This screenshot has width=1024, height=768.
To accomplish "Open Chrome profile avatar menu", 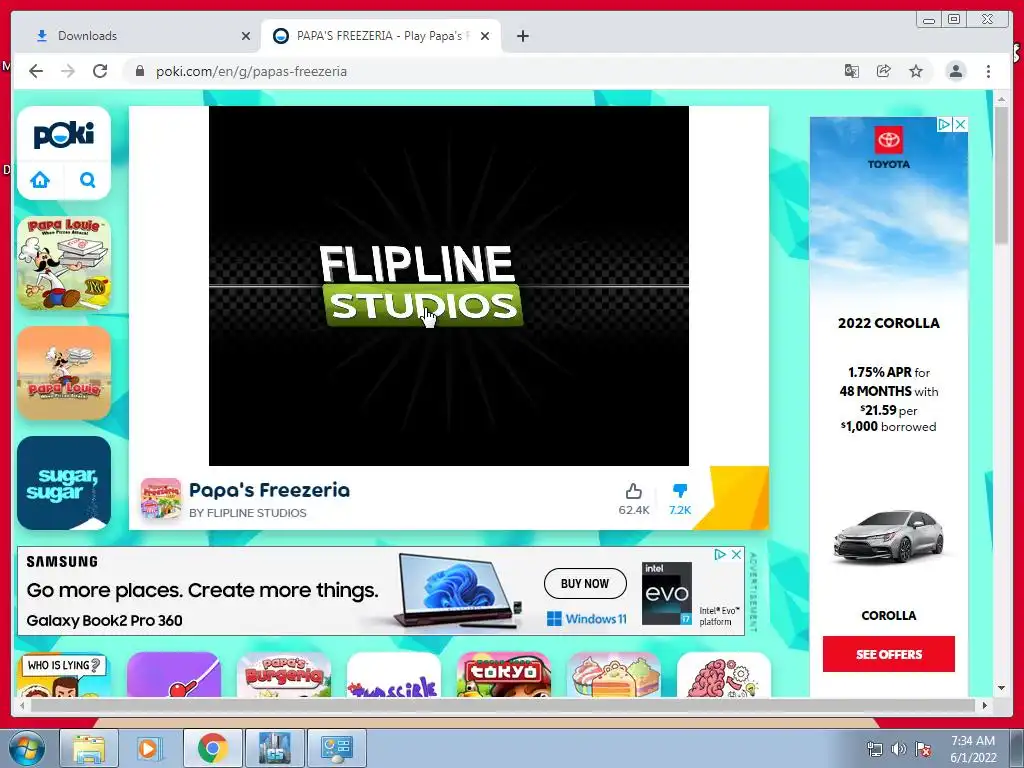I will point(955,71).
